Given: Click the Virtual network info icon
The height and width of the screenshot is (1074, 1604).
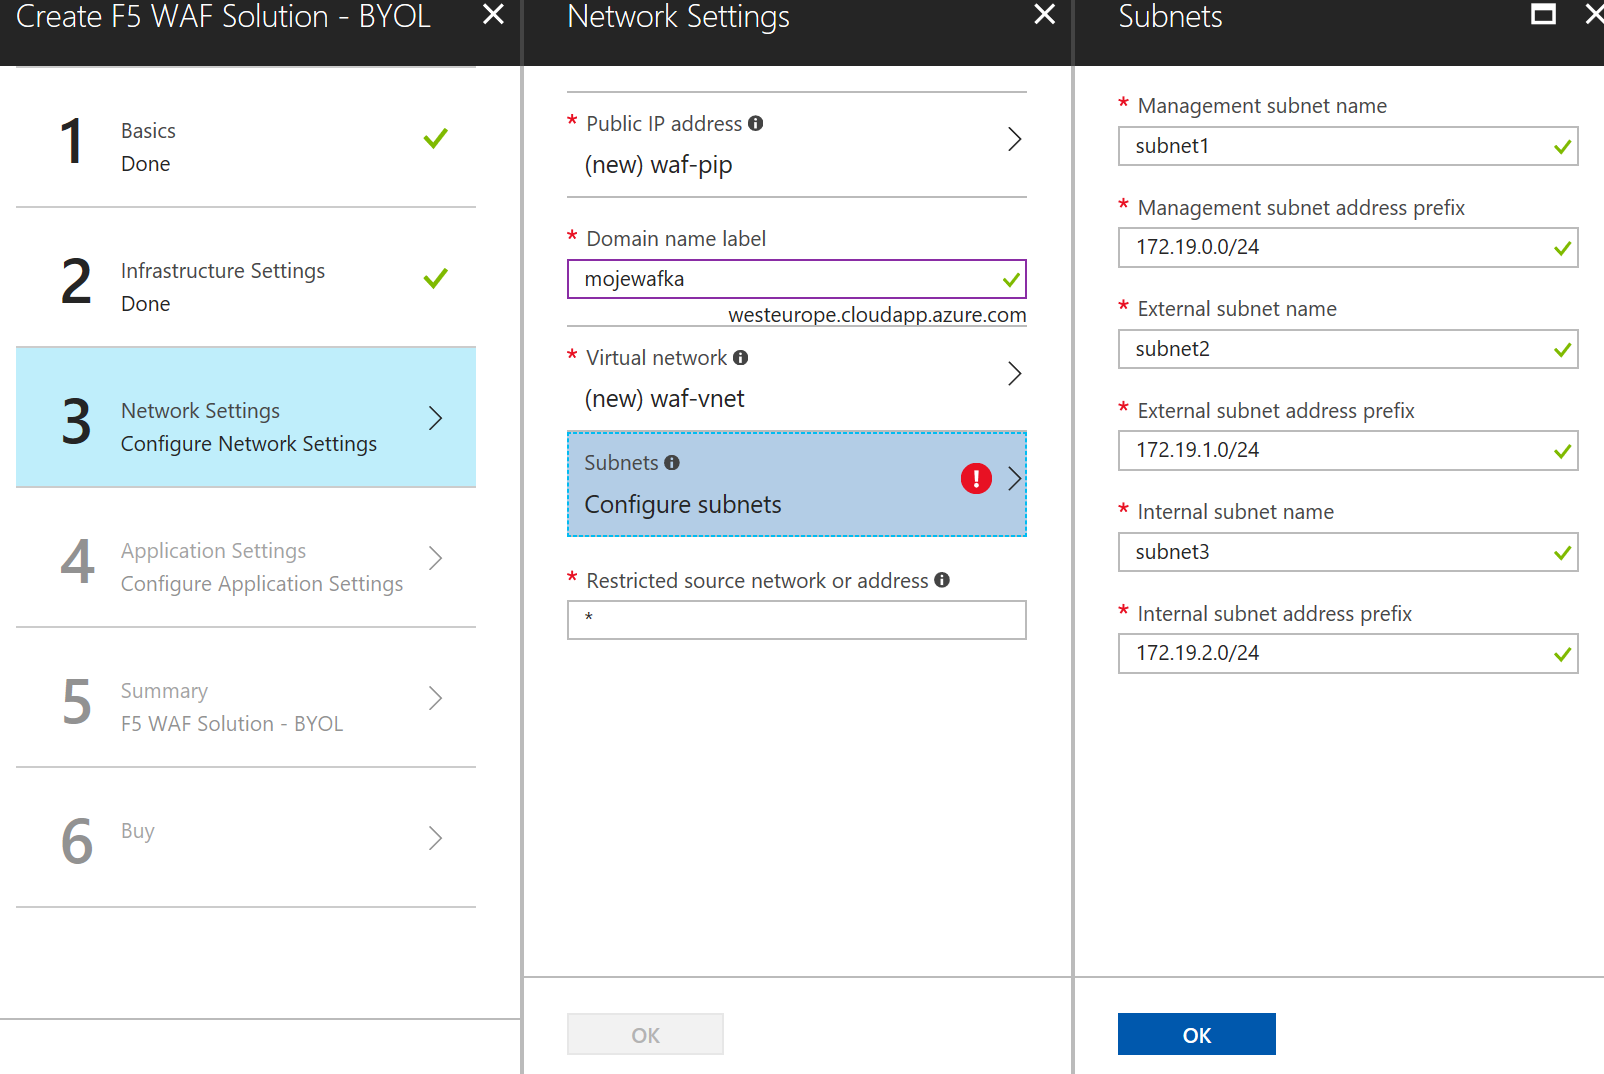Looking at the screenshot, I should (740, 357).
